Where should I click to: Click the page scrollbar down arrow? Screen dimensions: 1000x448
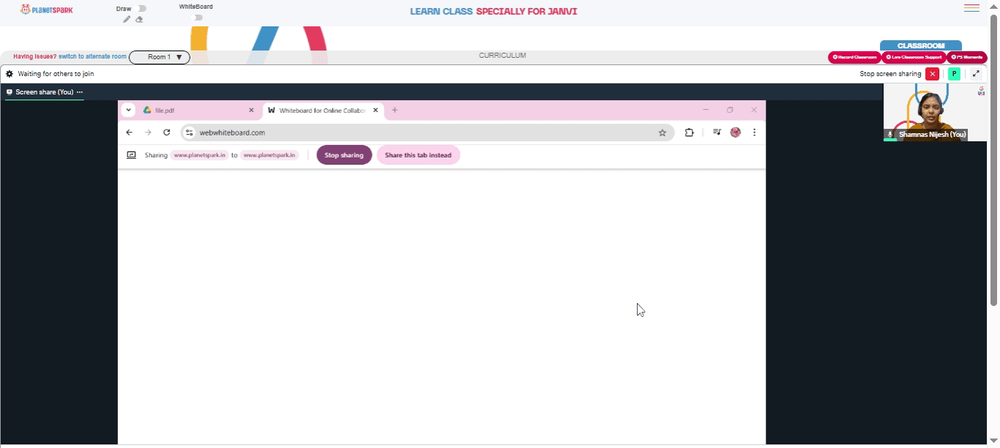(994, 440)
